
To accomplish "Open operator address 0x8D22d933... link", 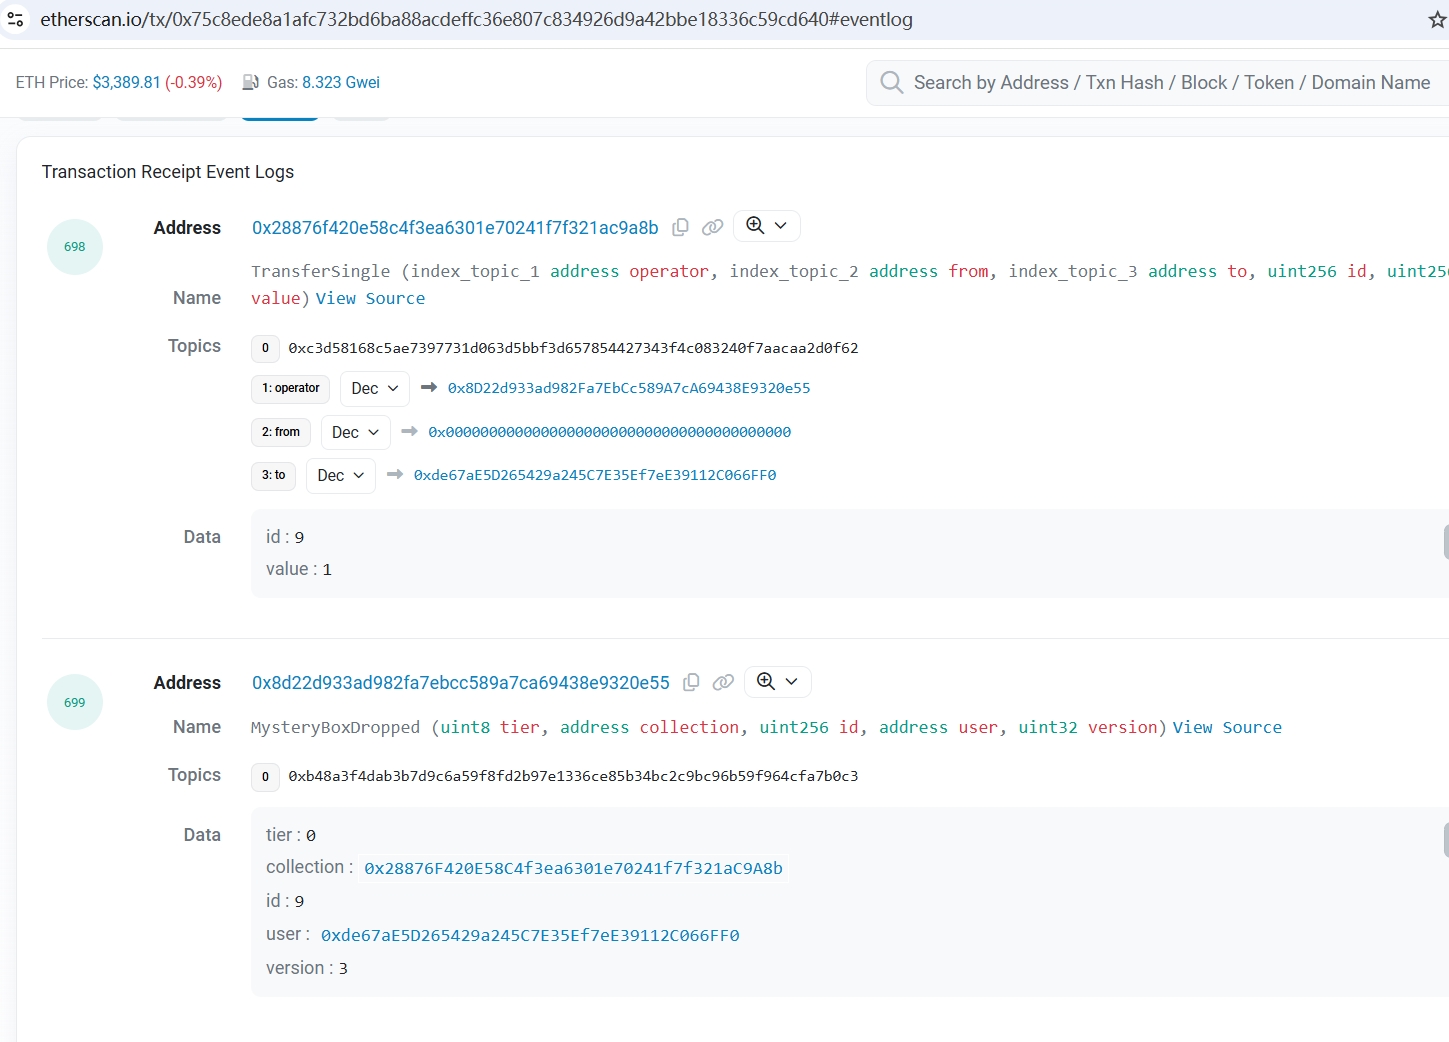I will click(x=629, y=388).
